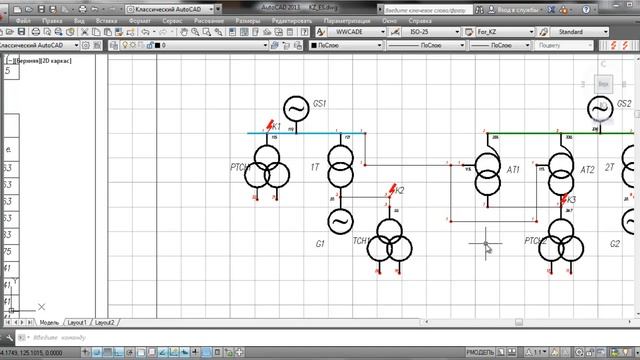The width and height of the screenshot is (640, 360).
Task: Select the Zoom Realtime magnifier tool
Action: coord(196,32)
